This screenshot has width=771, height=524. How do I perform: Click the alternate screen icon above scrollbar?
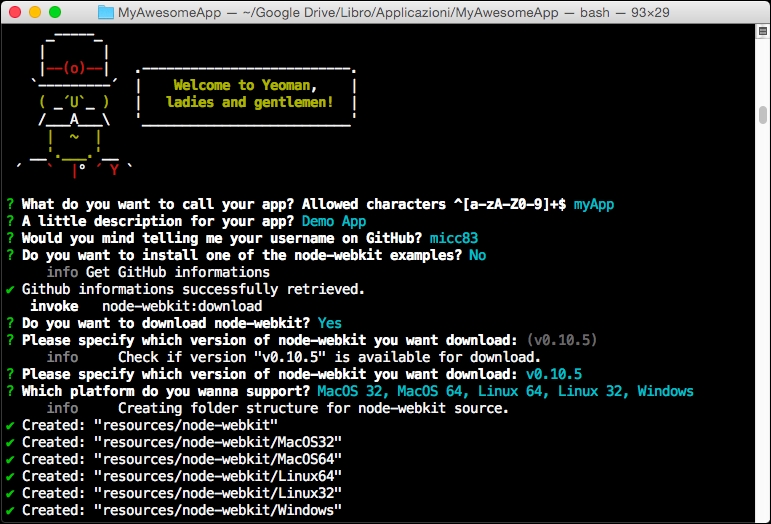tap(763, 31)
